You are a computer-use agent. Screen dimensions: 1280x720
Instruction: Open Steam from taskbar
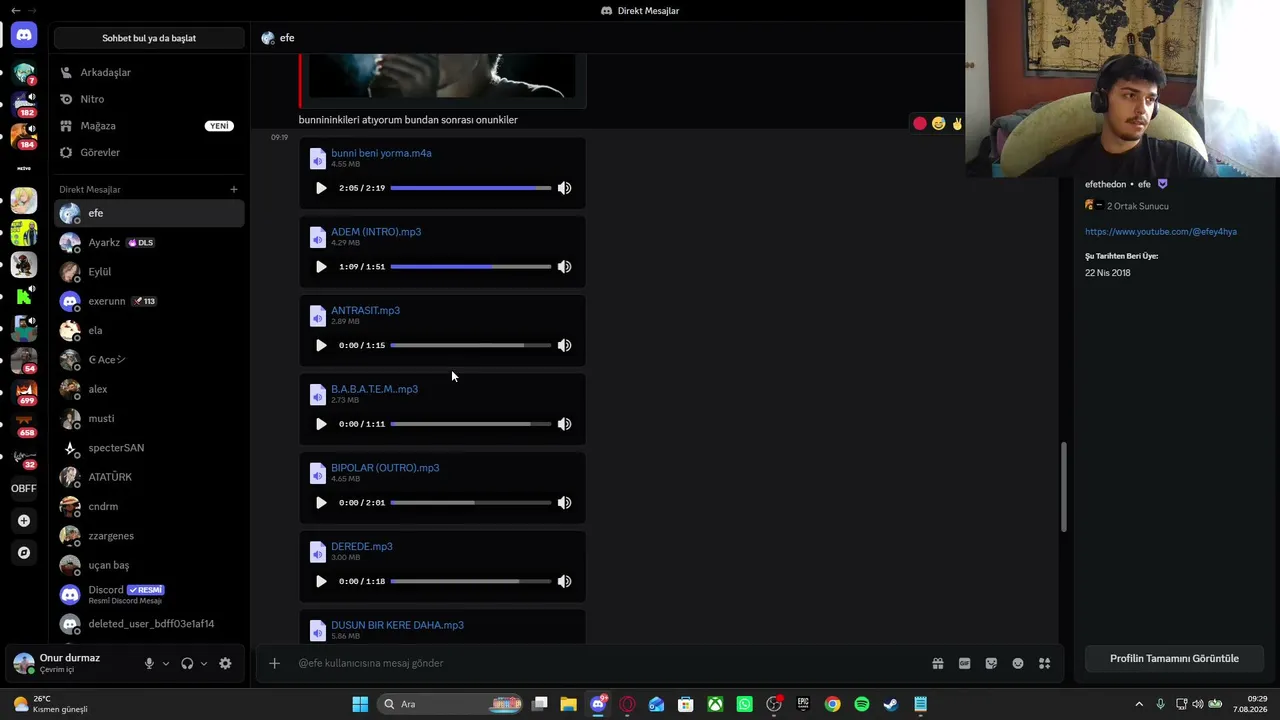coord(891,704)
